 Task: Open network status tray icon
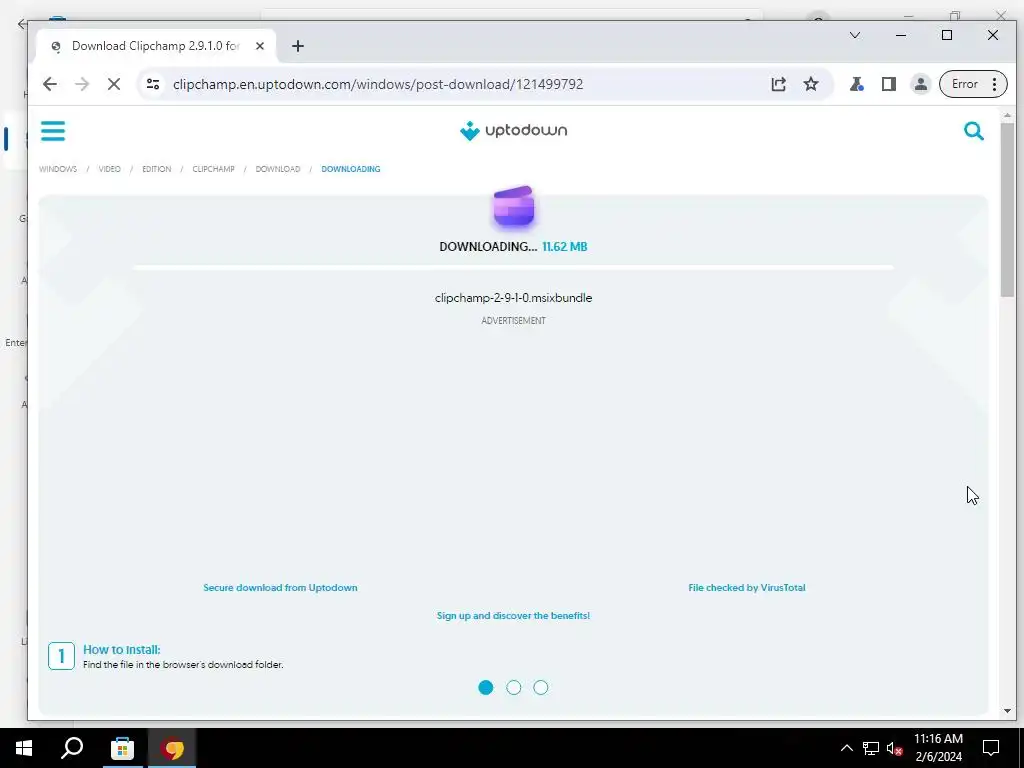coord(871,748)
